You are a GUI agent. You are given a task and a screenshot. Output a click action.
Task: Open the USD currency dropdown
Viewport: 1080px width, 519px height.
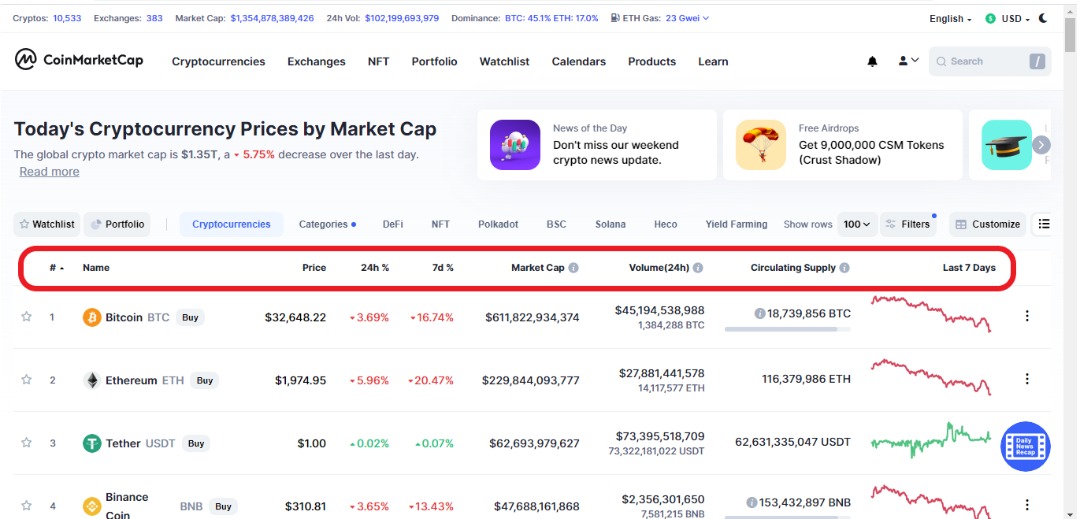(x=1007, y=19)
